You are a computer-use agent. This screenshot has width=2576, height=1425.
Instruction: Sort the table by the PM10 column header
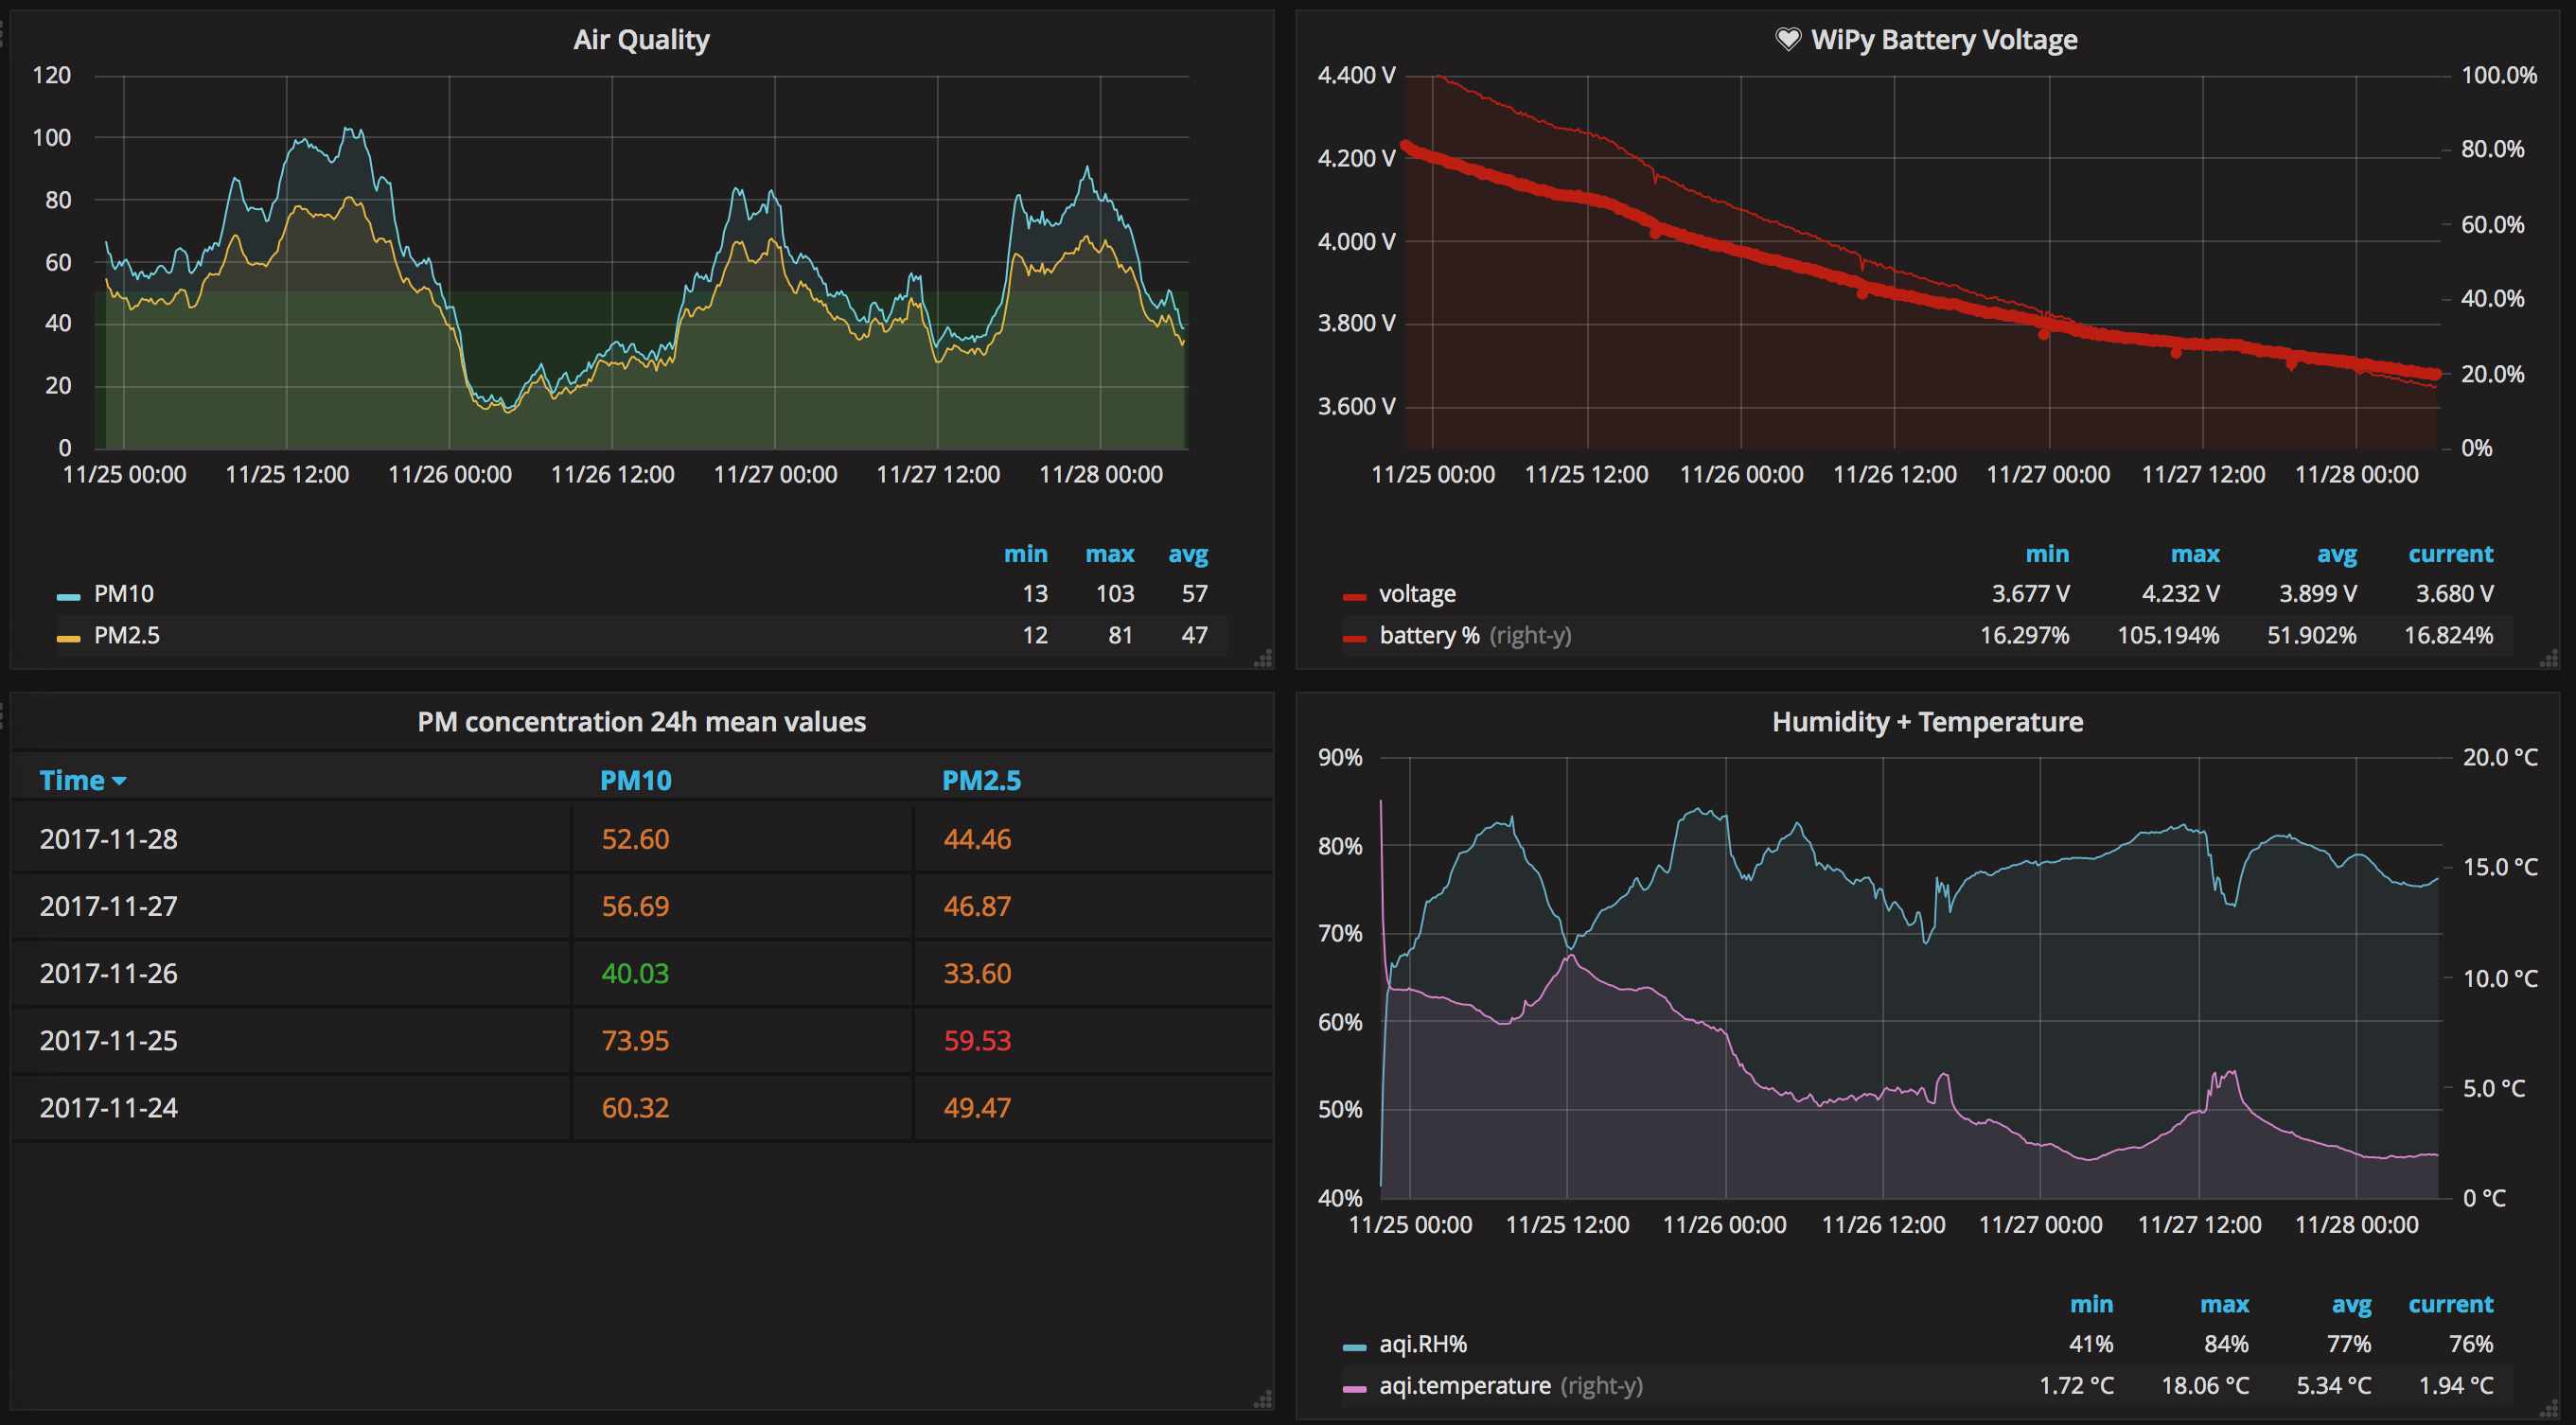point(636,780)
